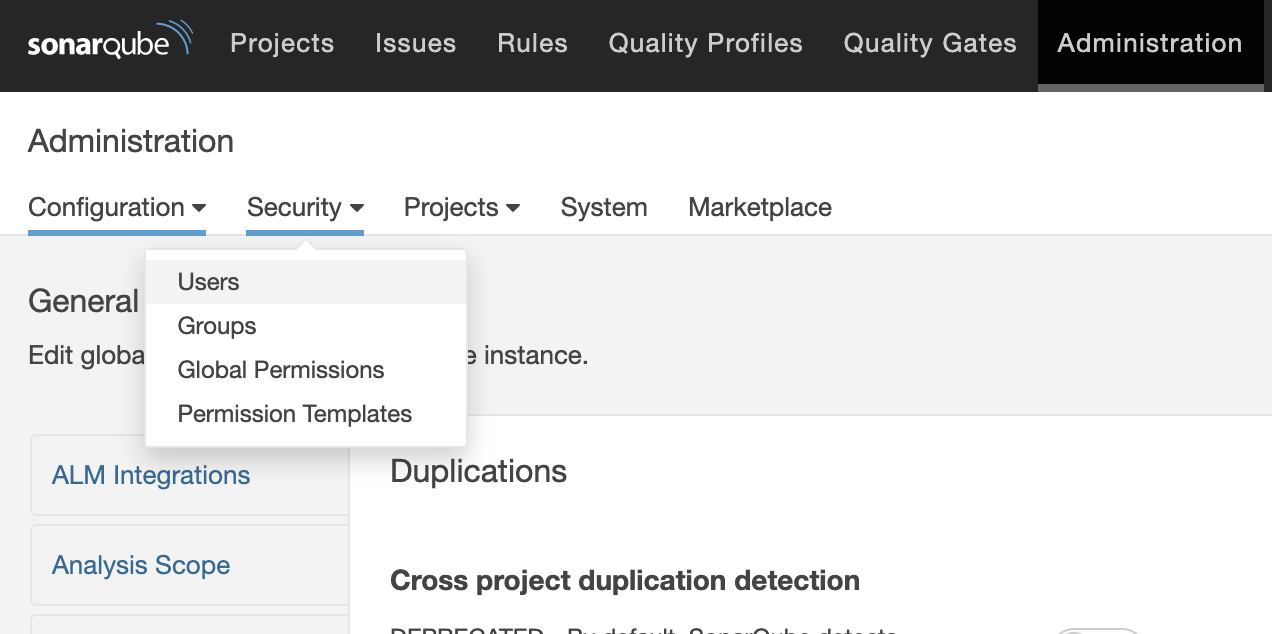1272x634 pixels.
Task: Expand the Configuration dropdown
Action: click(117, 207)
